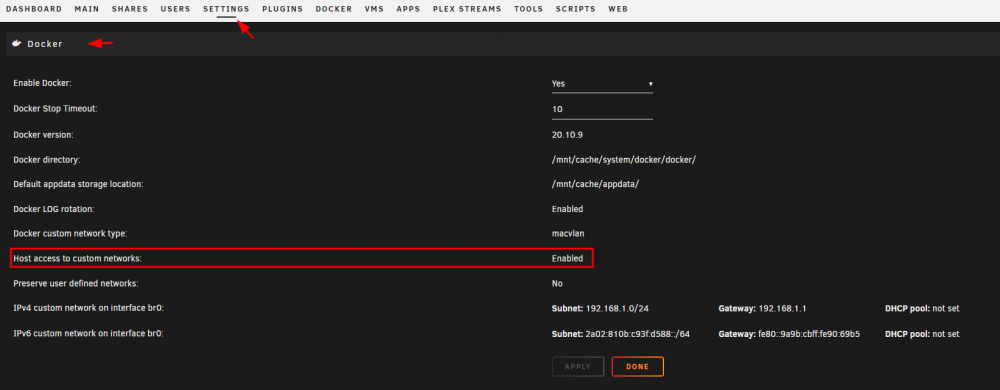Open the Enable Docker dropdown
This screenshot has width=1000, height=390.
[602, 83]
